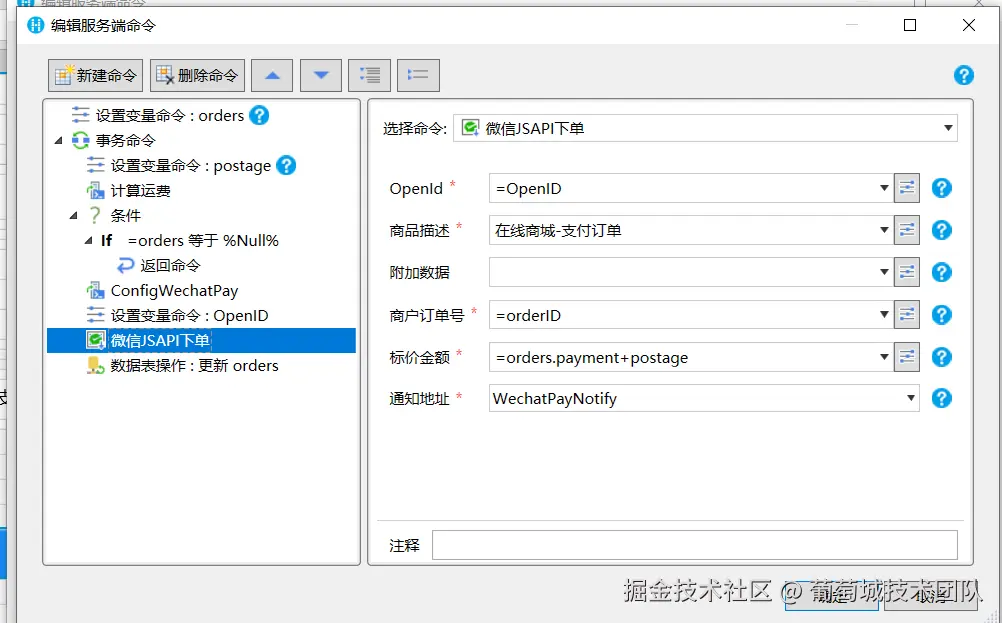Click help icon for 标价金额
The width and height of the screenshot is (1002, 623).
942,357
